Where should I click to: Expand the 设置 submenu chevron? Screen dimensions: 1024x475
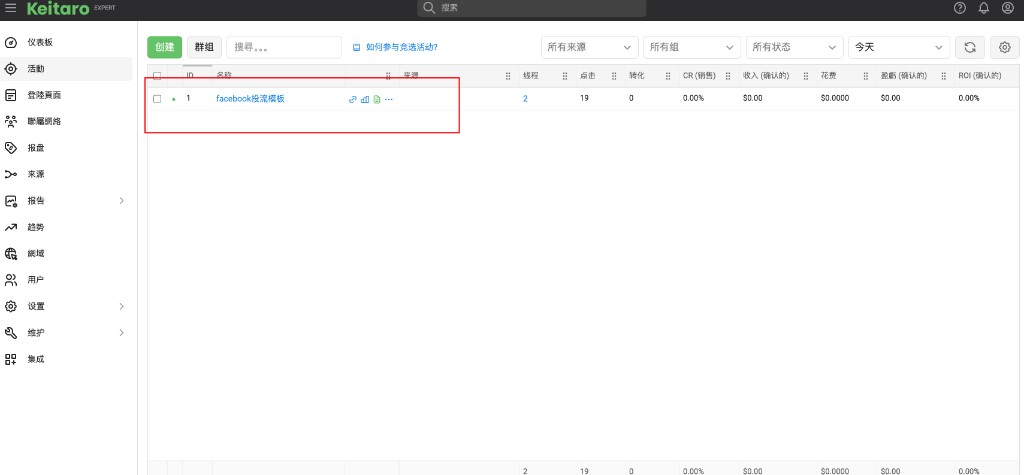click(x=121, y=306)
